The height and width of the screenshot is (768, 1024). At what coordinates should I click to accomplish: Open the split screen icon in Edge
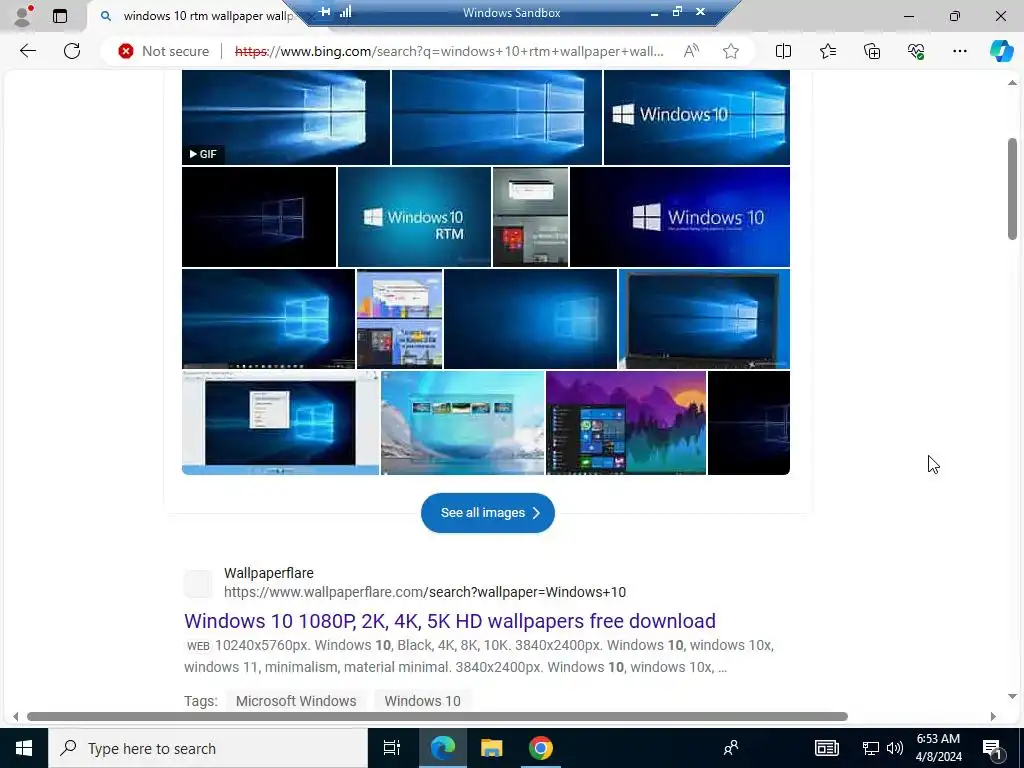(x=783, y=51)
